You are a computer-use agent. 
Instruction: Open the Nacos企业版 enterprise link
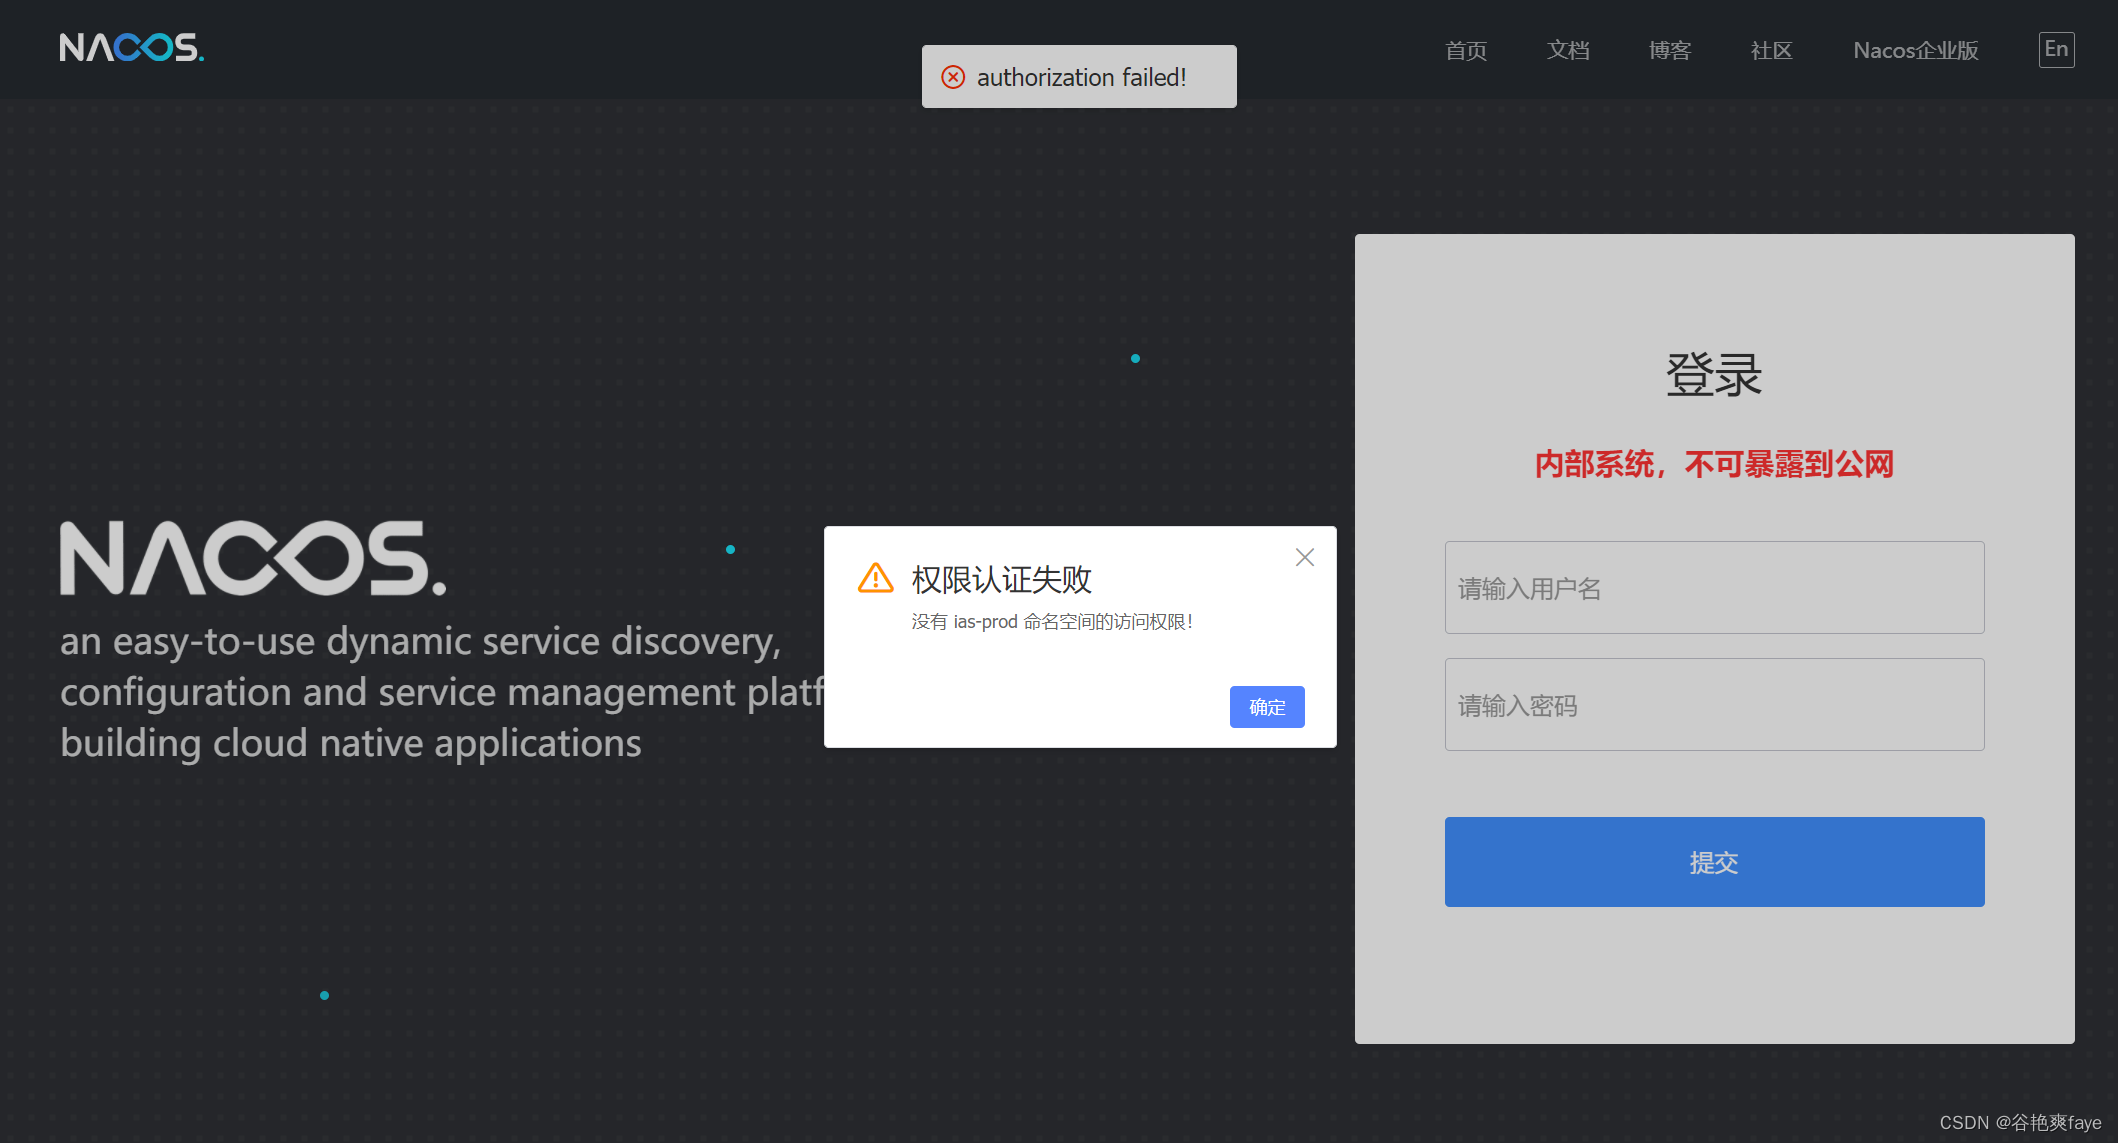pos(1915,51)
